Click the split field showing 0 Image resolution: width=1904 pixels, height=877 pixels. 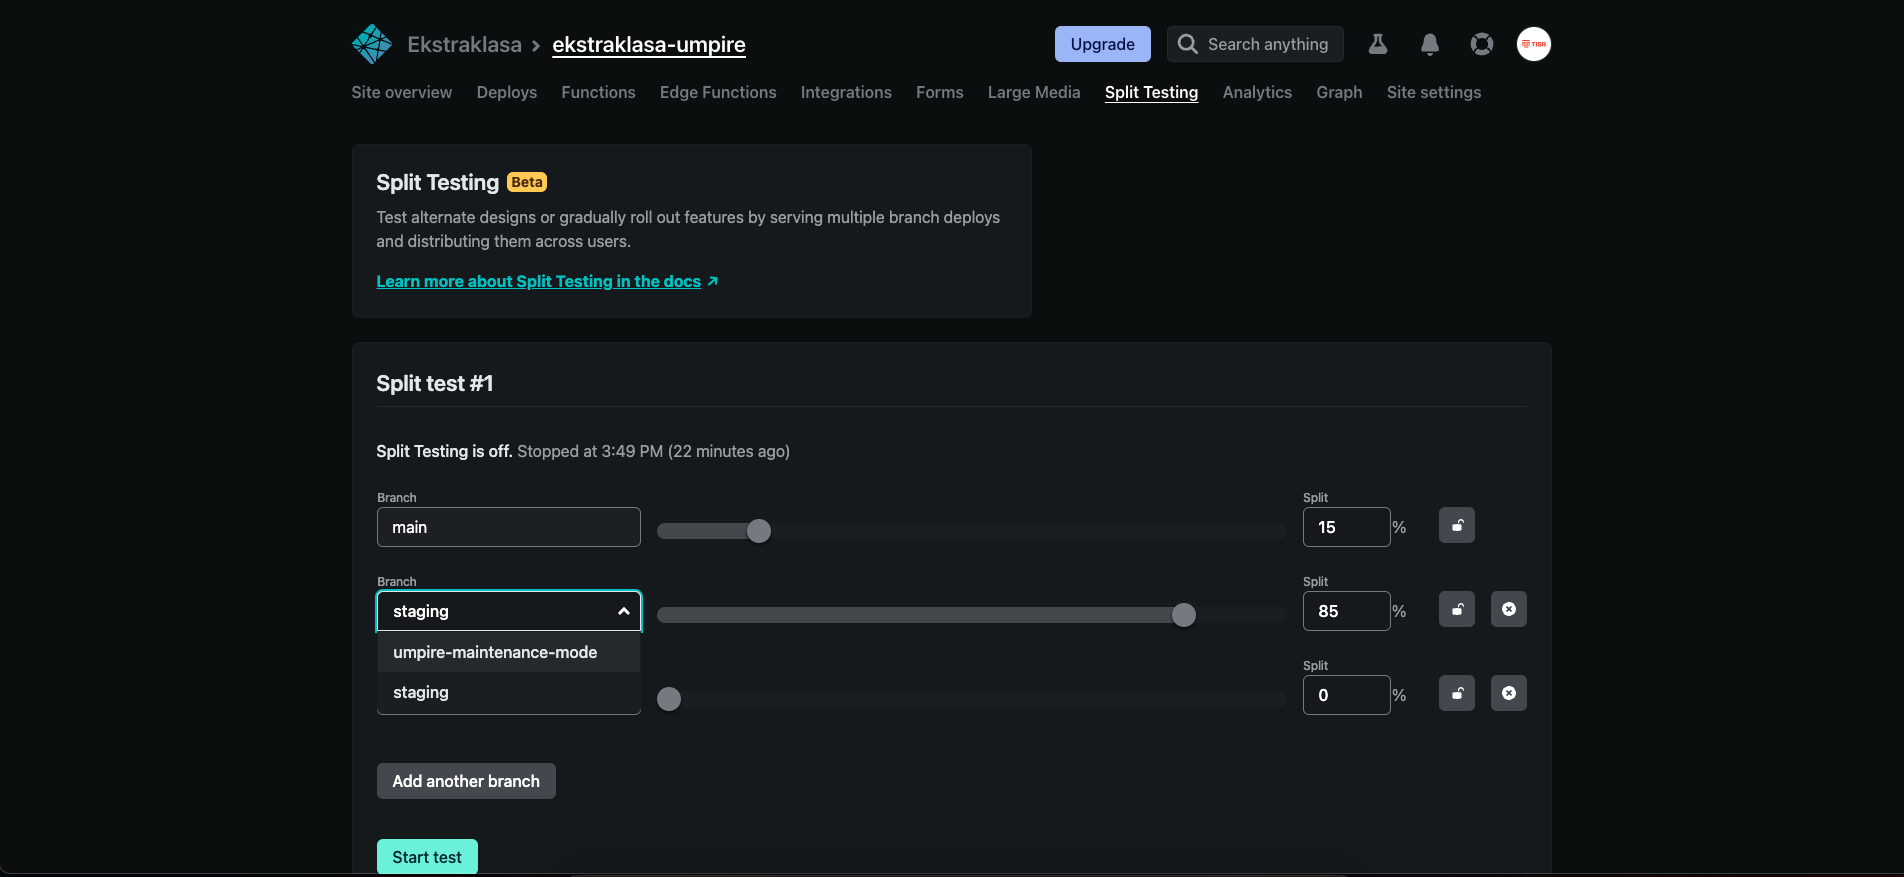[x=1346, y=695]
